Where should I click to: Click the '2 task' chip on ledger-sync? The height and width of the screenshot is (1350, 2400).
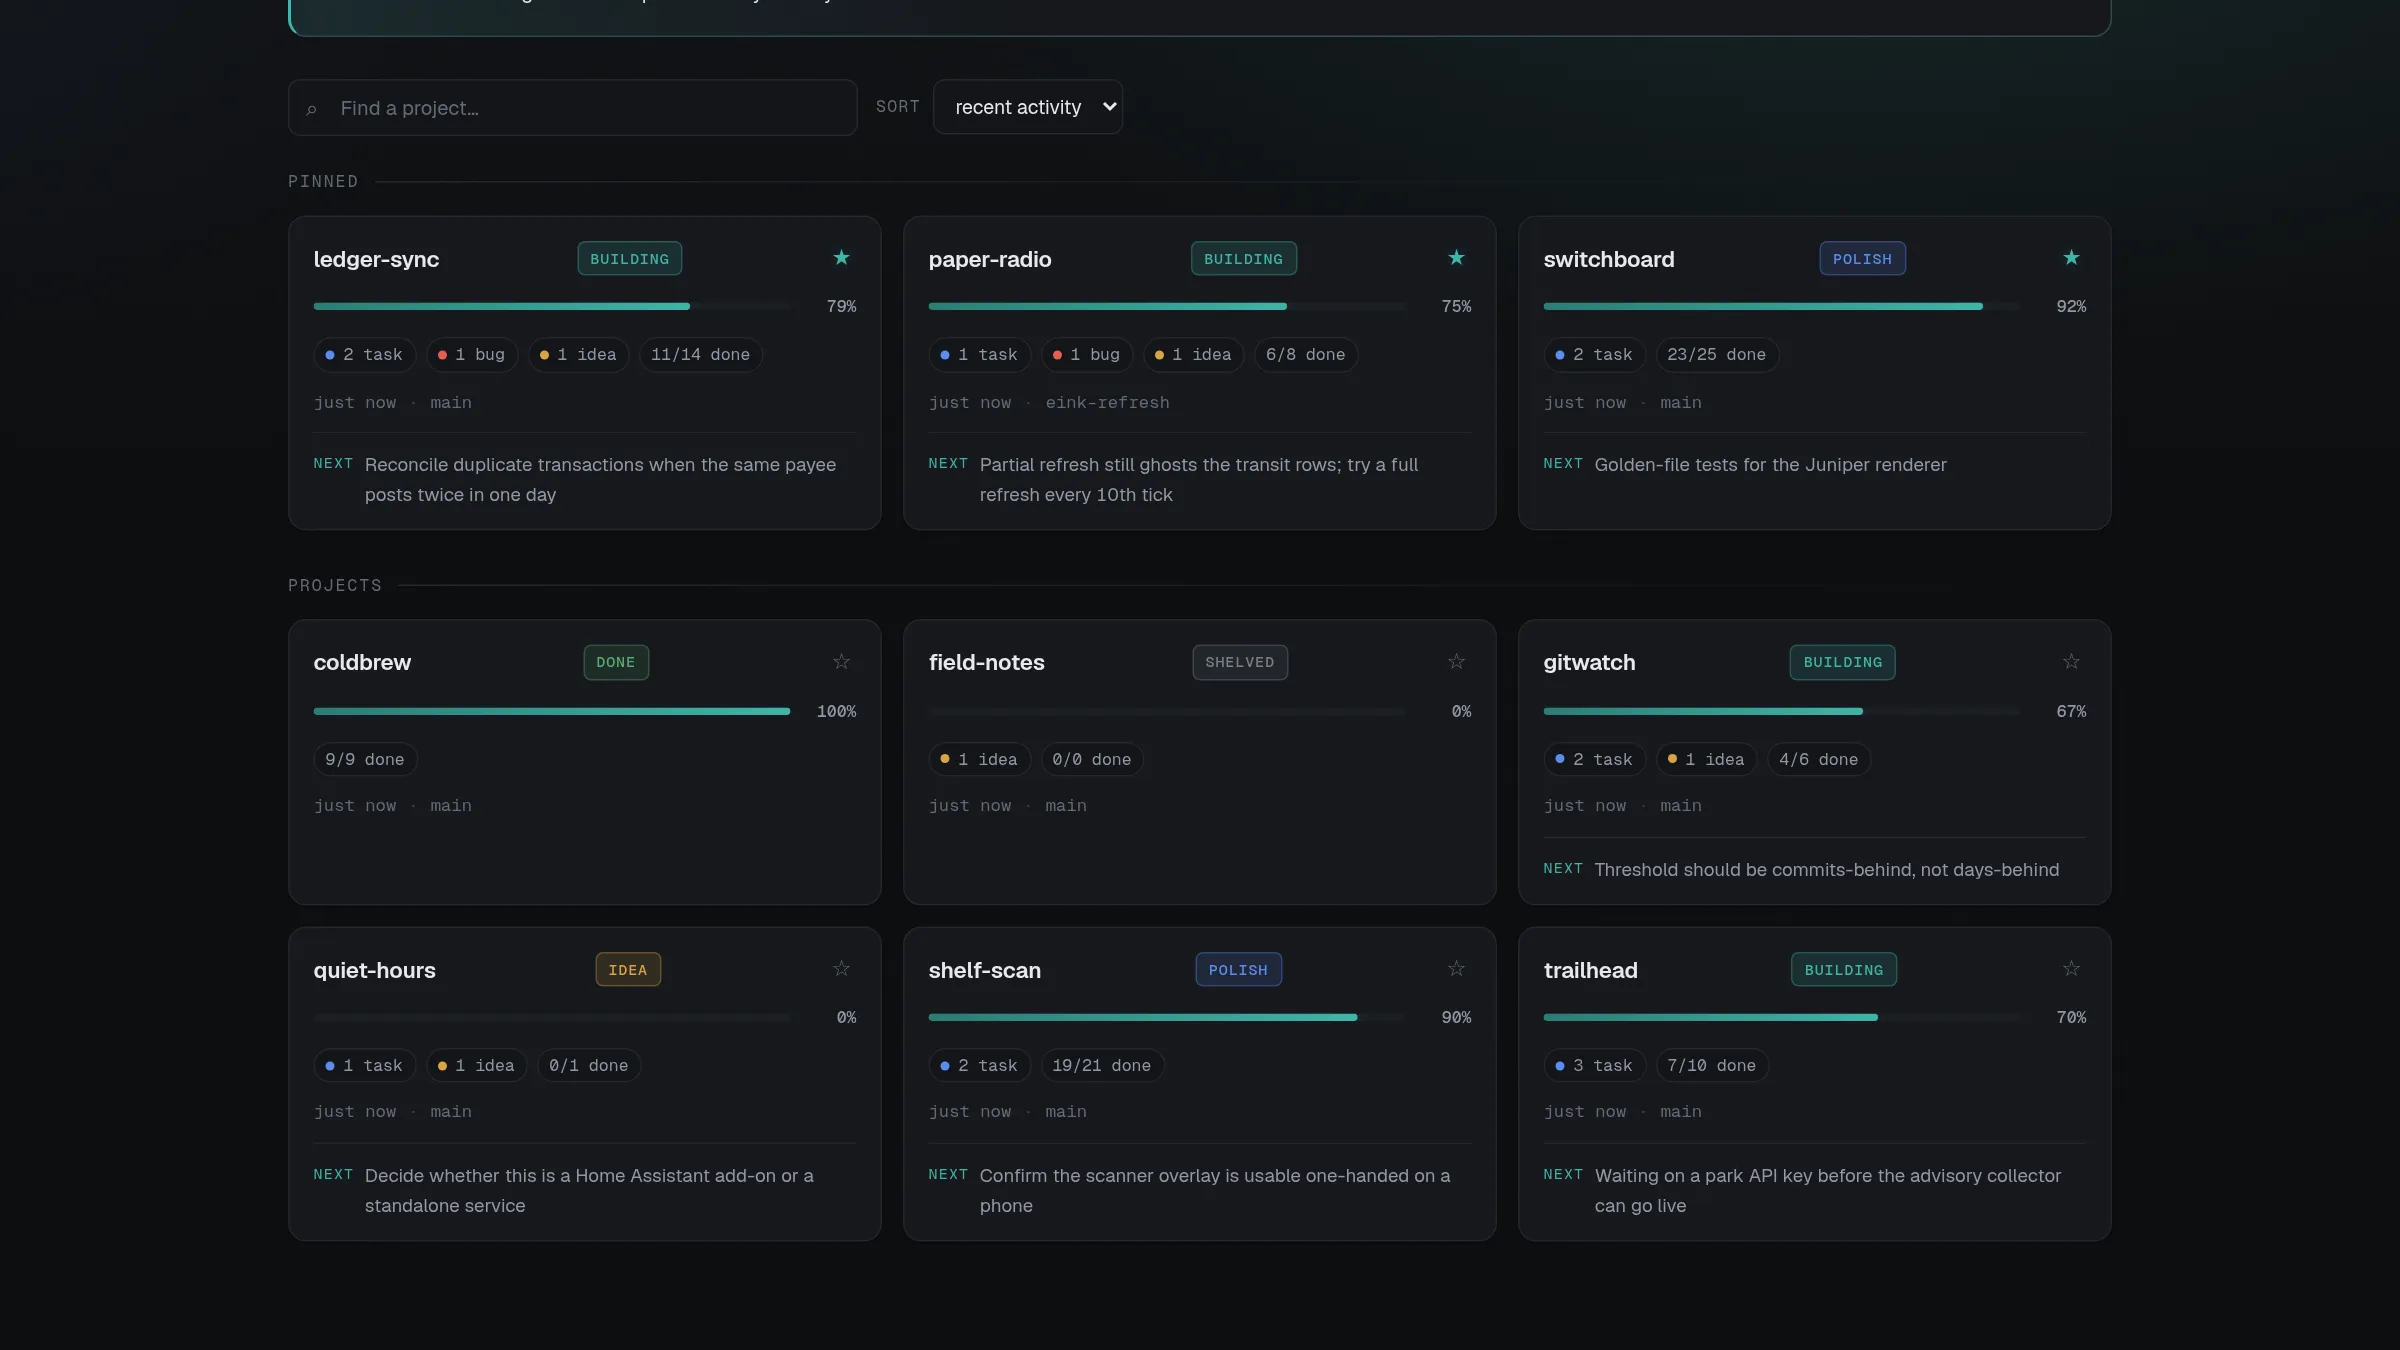pos(364,355)
